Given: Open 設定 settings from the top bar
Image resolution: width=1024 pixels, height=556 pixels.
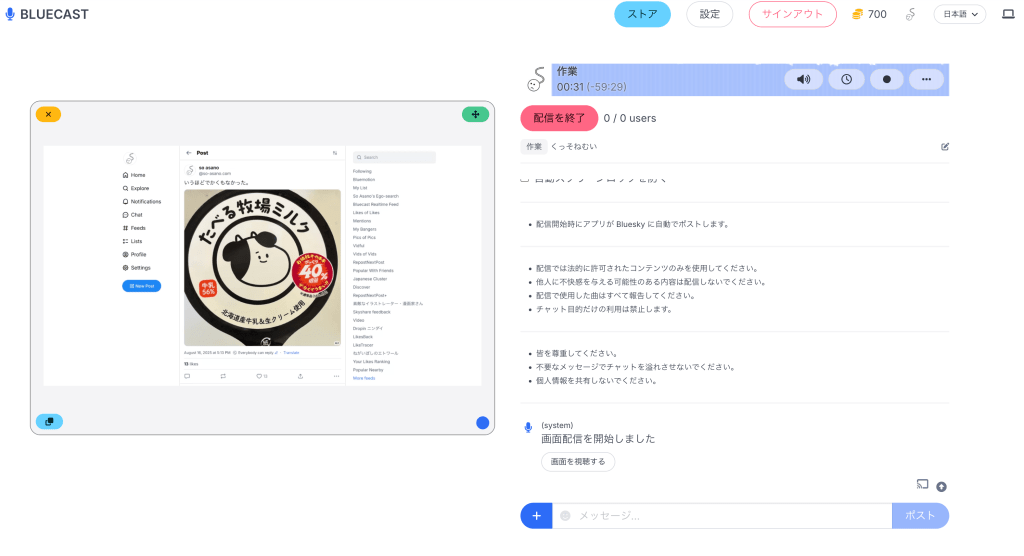Looking at the screenshot, I should tap(709, 14).
